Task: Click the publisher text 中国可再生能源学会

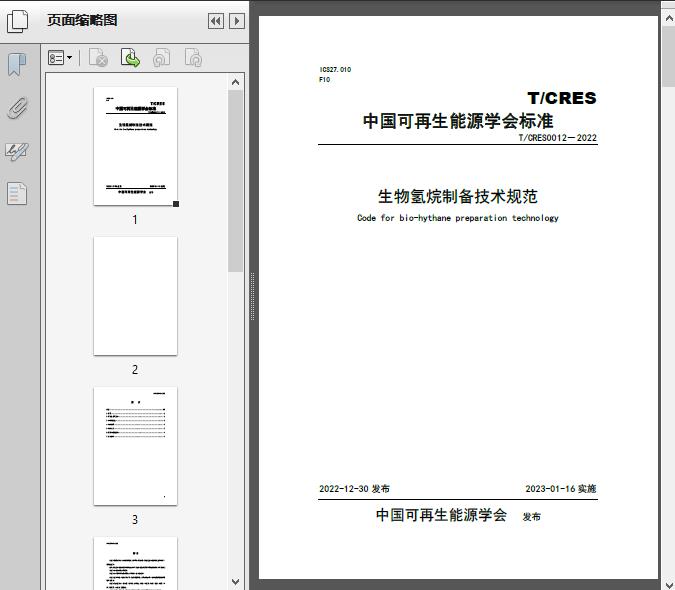Action: tap(441, 515)
